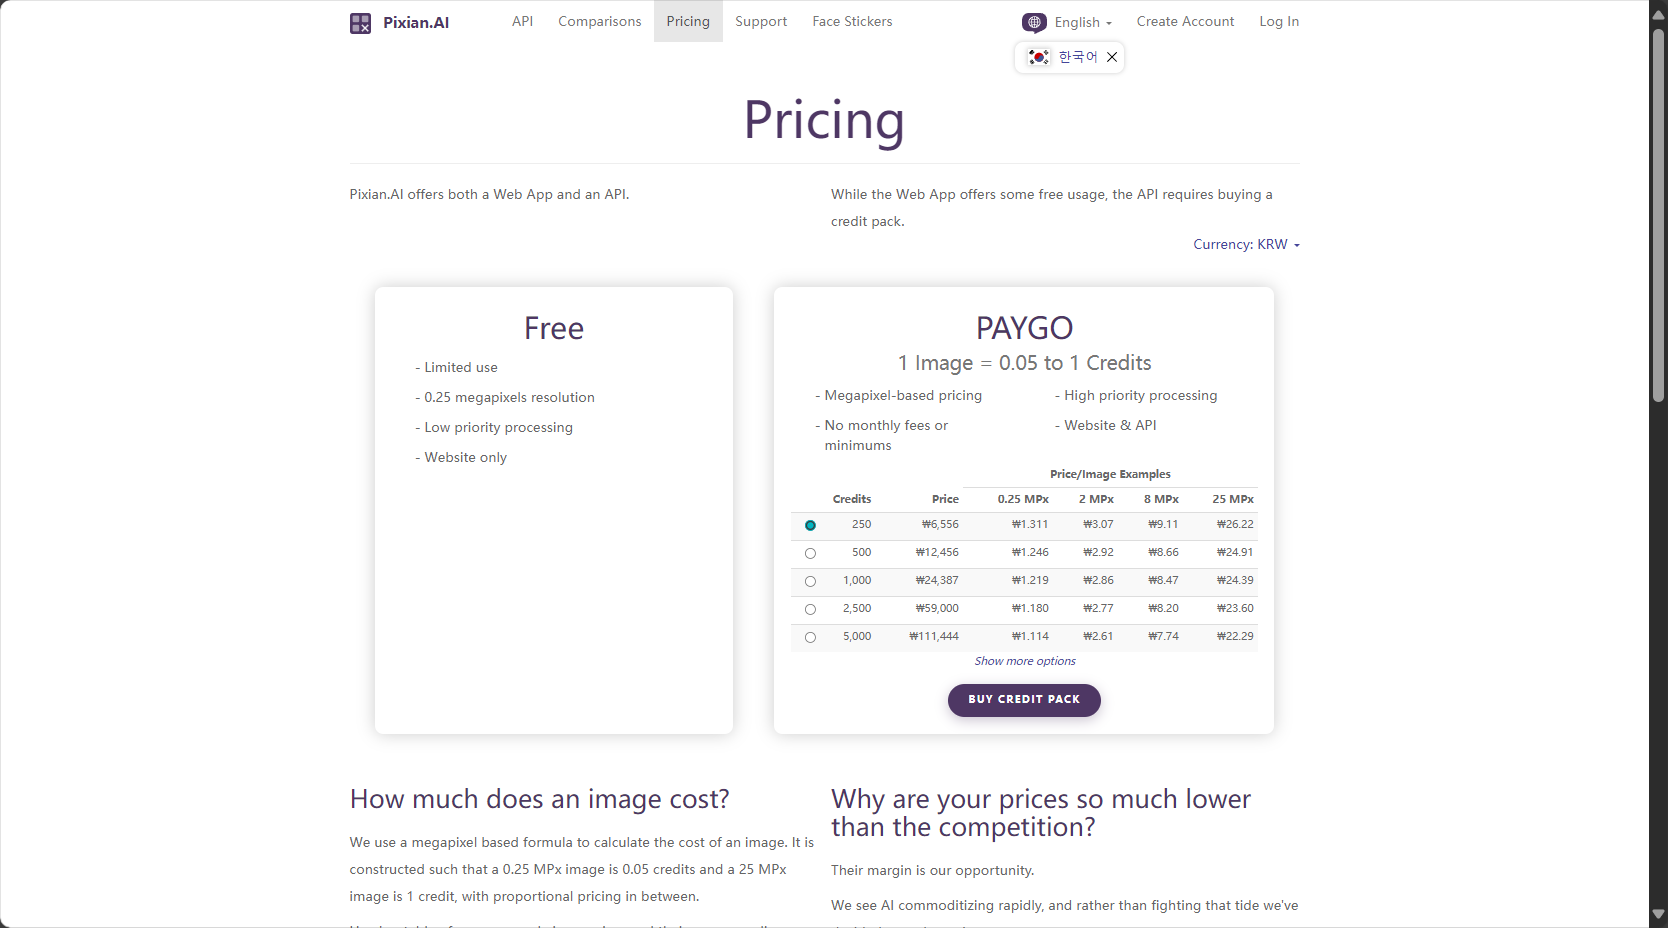Click the globe language icon

coord(1034,22)
